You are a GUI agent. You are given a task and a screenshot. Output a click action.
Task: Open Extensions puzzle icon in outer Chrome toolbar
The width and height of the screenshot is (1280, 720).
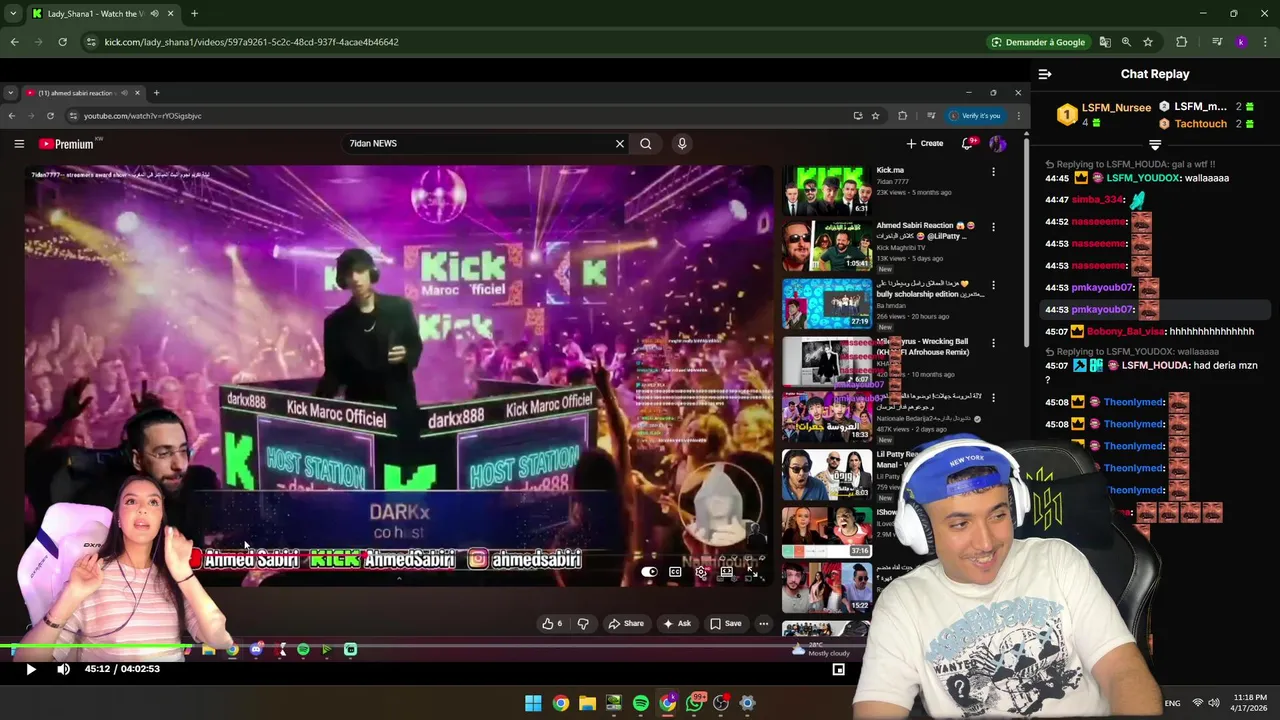1182,42
